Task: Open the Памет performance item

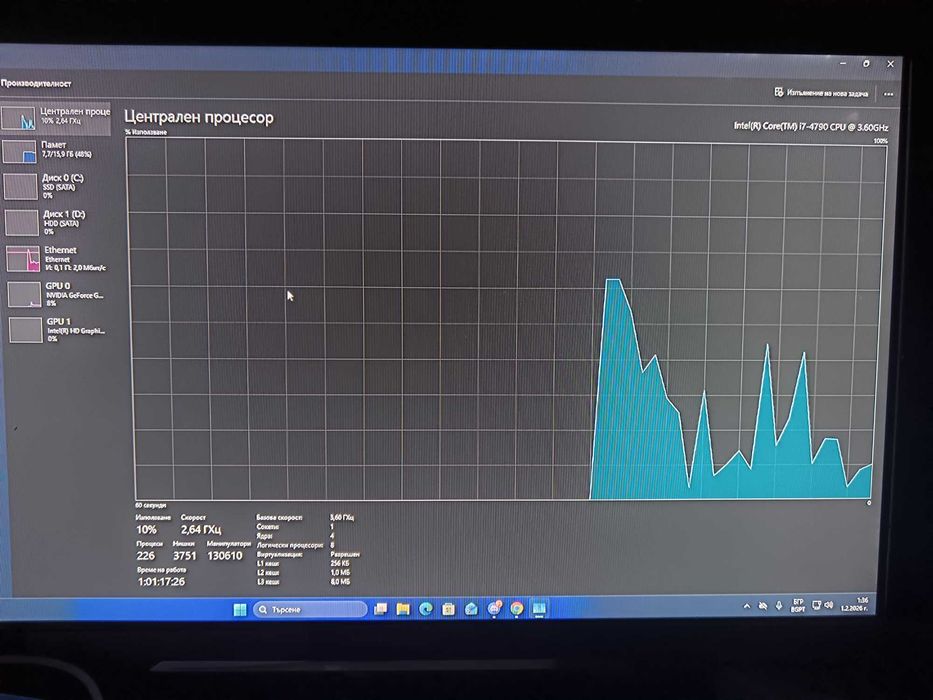Action: point(56,151)
